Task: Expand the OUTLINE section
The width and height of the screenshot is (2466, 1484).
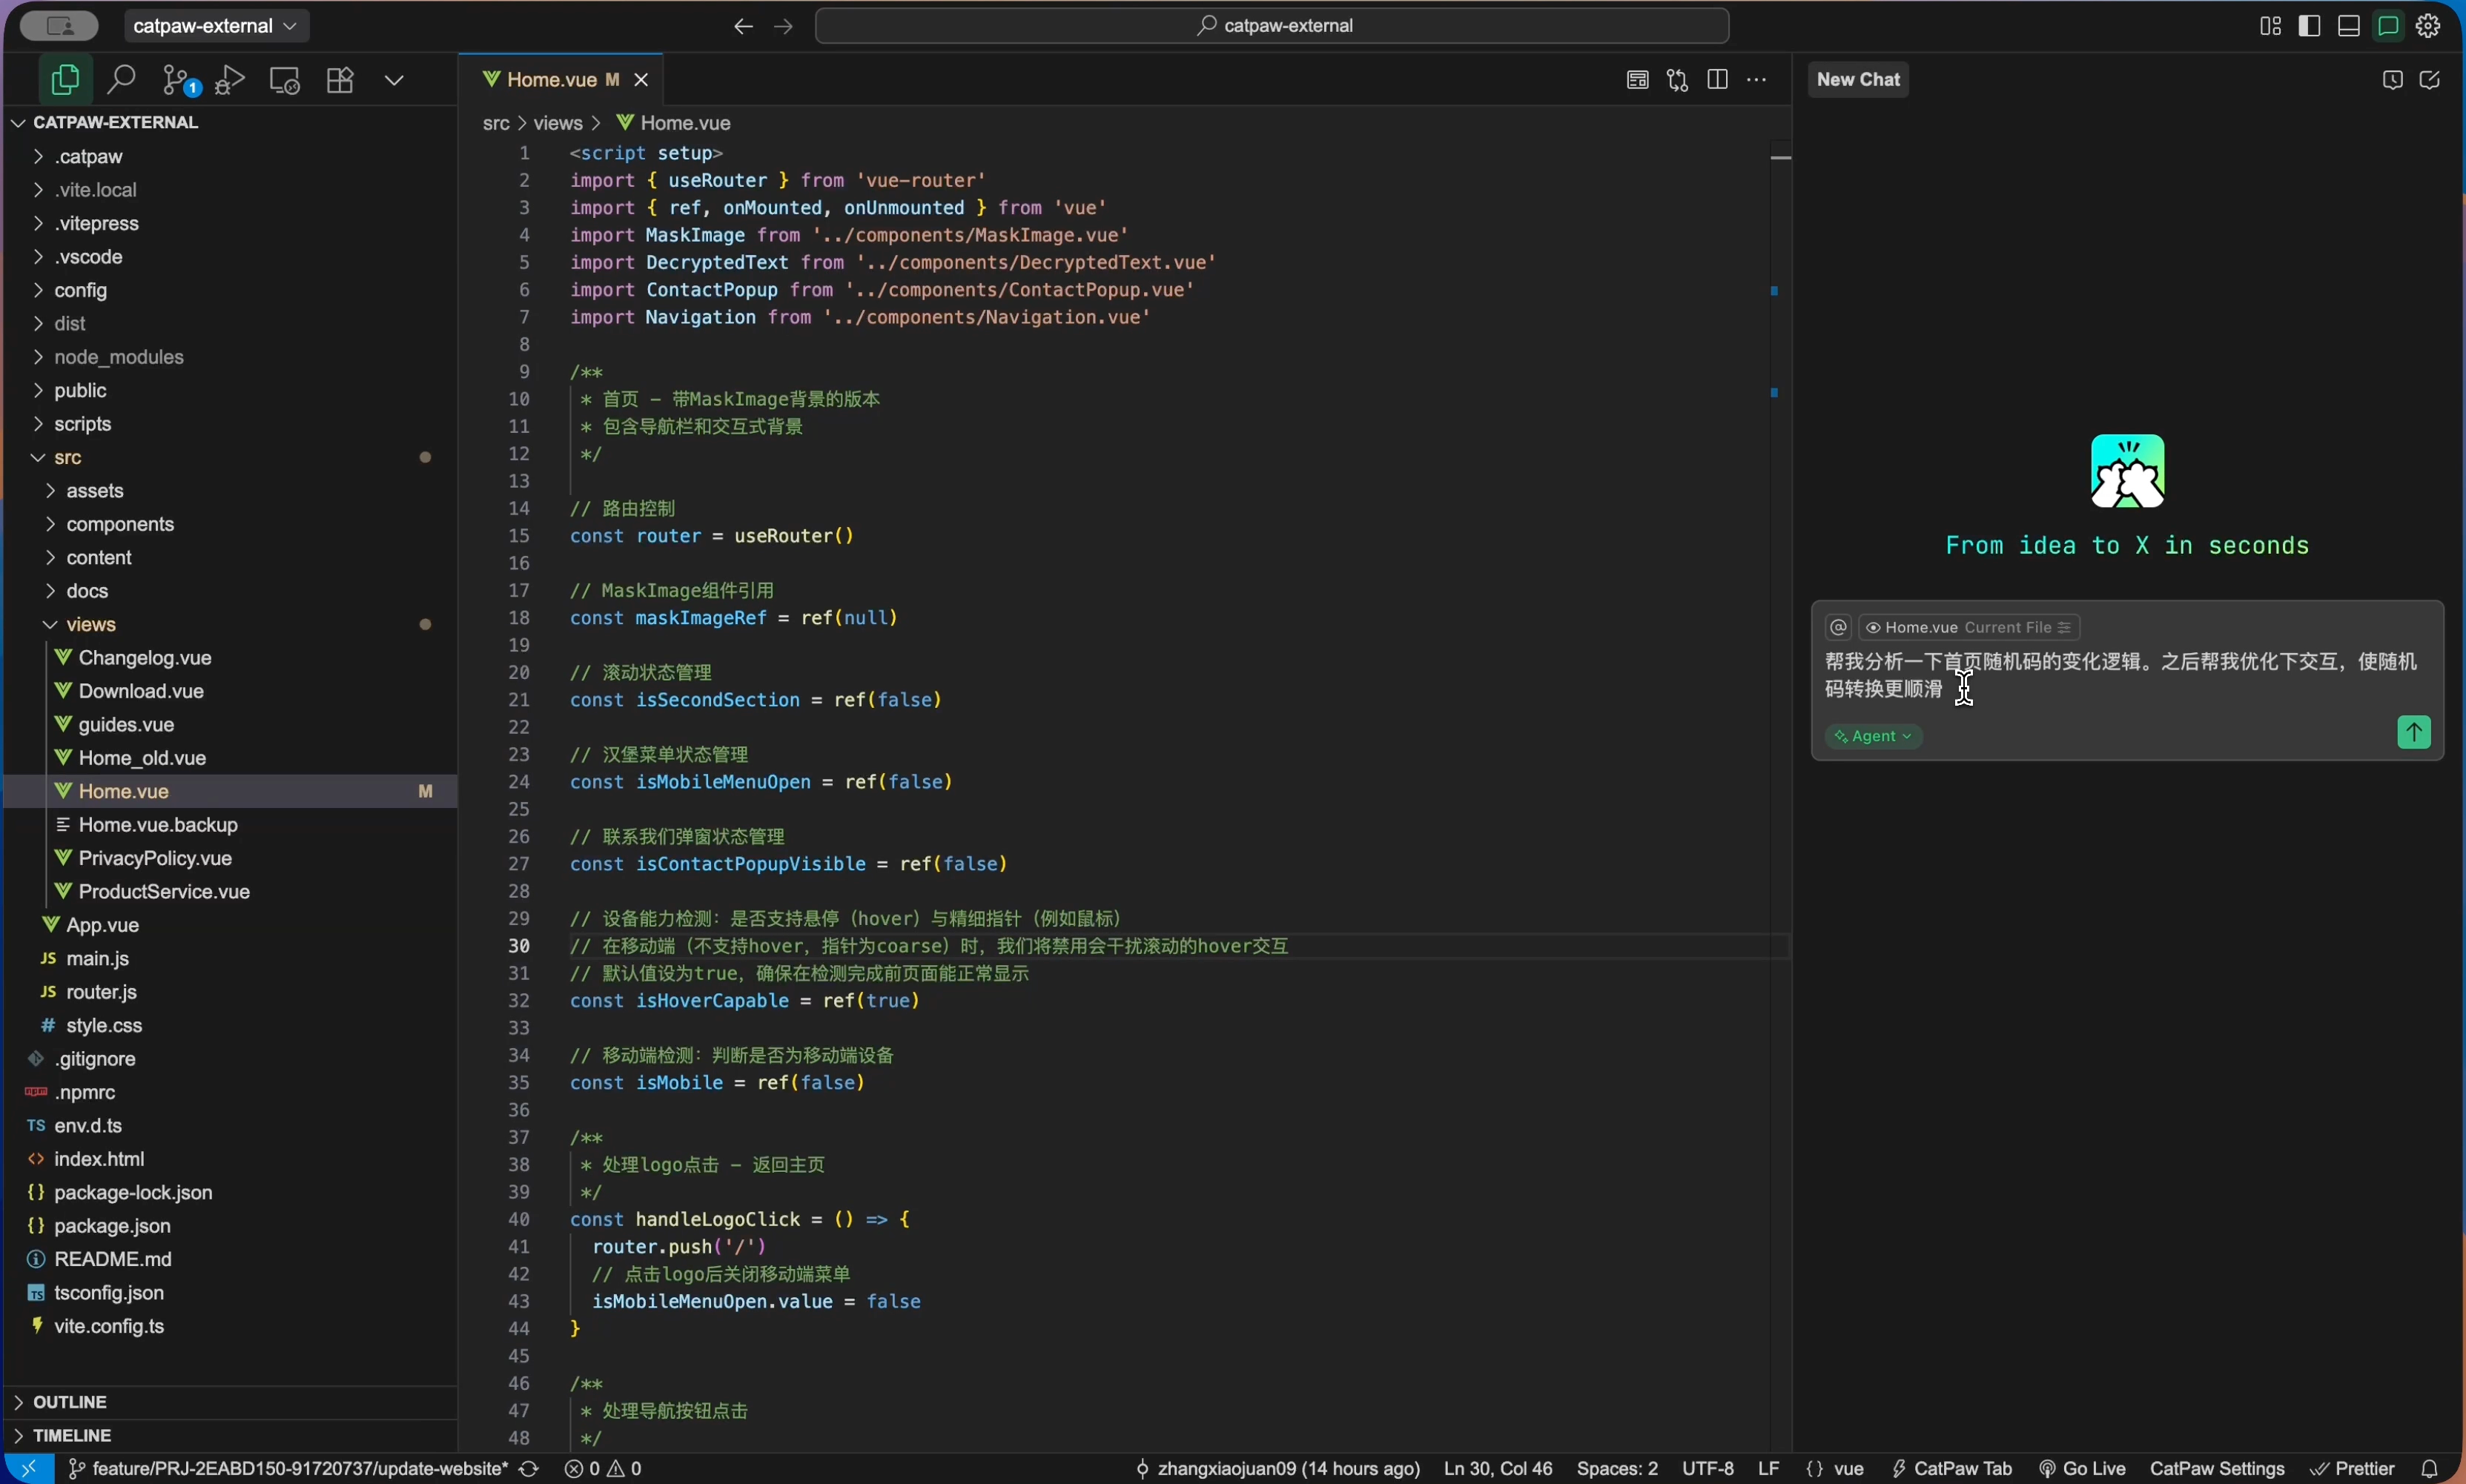Action: 70,1402
